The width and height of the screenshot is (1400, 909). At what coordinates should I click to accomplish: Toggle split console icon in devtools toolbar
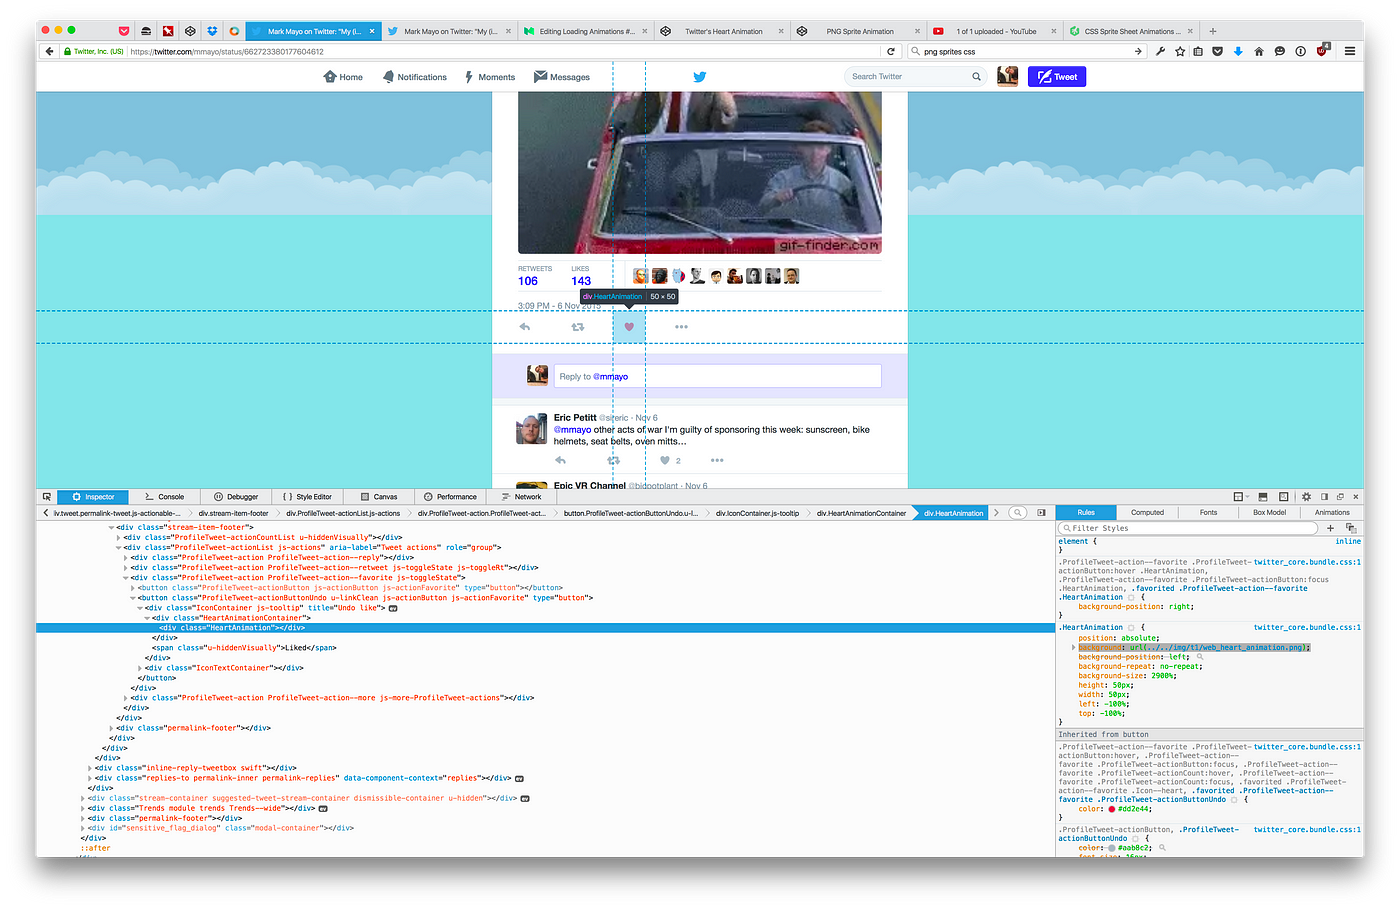tap(1263, 497)
